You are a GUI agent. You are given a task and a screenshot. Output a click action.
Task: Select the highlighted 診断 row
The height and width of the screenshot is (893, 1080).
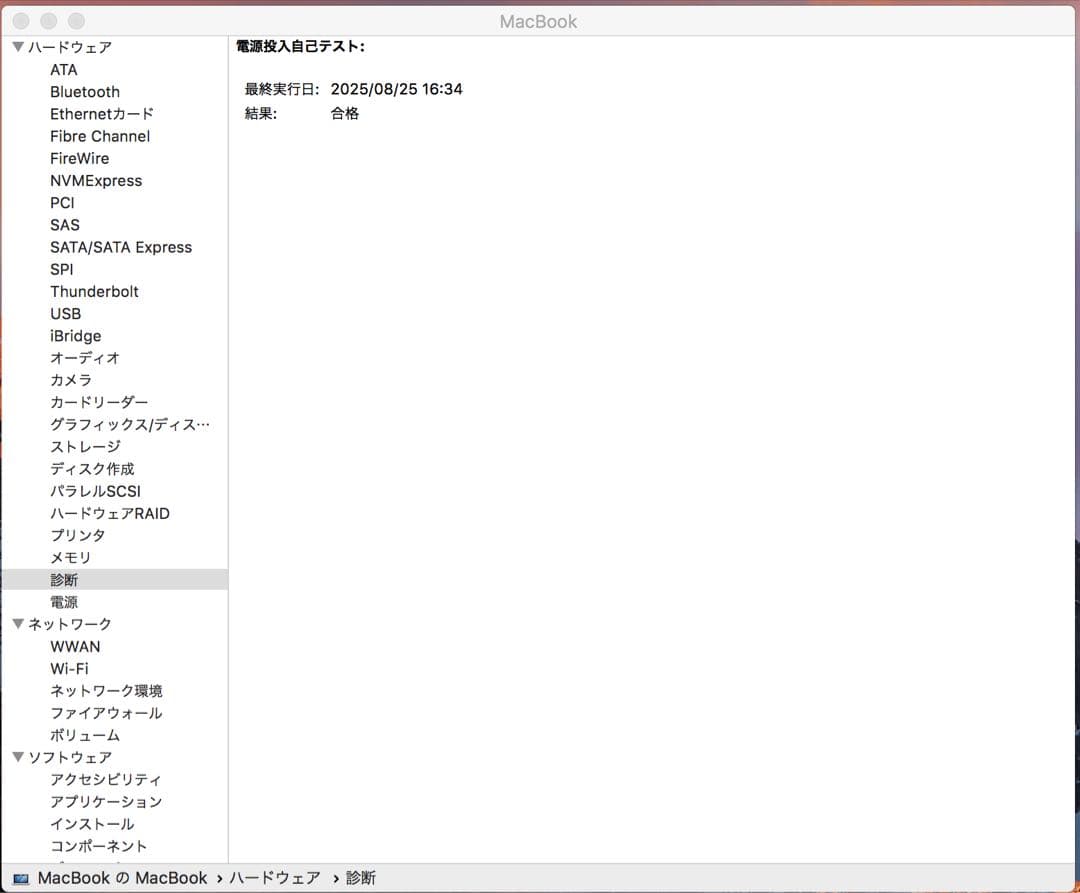click(114, 580)
